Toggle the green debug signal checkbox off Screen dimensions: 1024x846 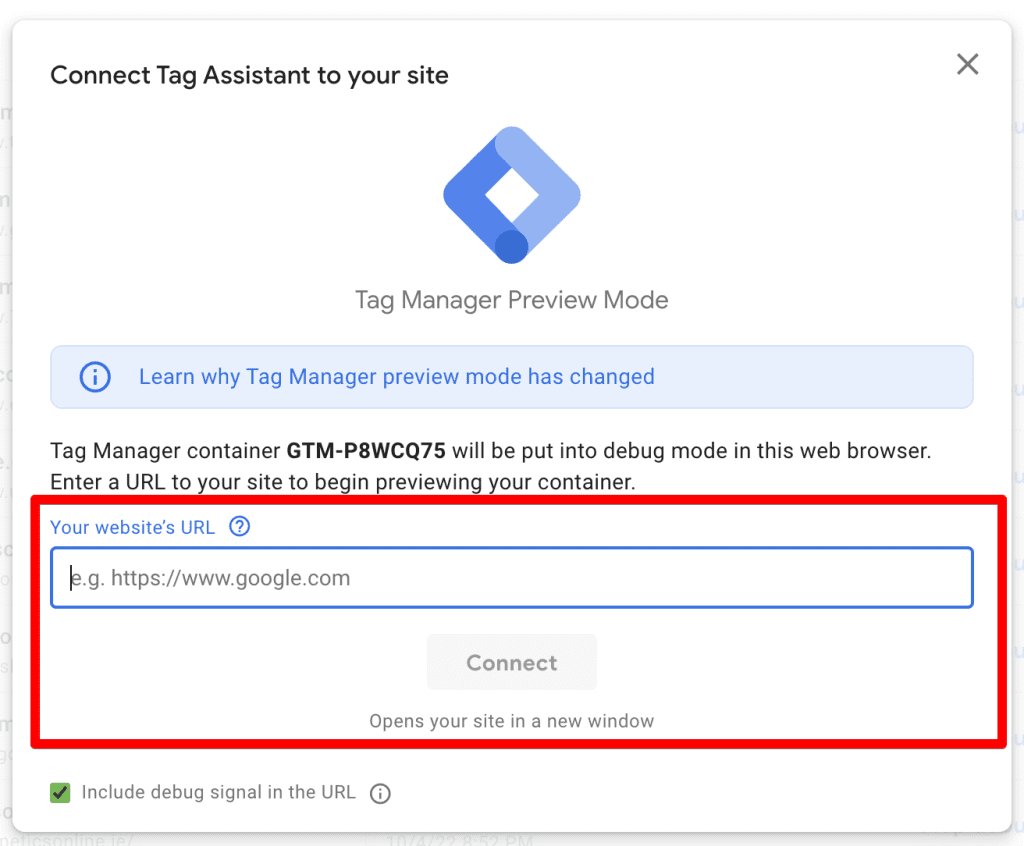[x=58, y=791]
